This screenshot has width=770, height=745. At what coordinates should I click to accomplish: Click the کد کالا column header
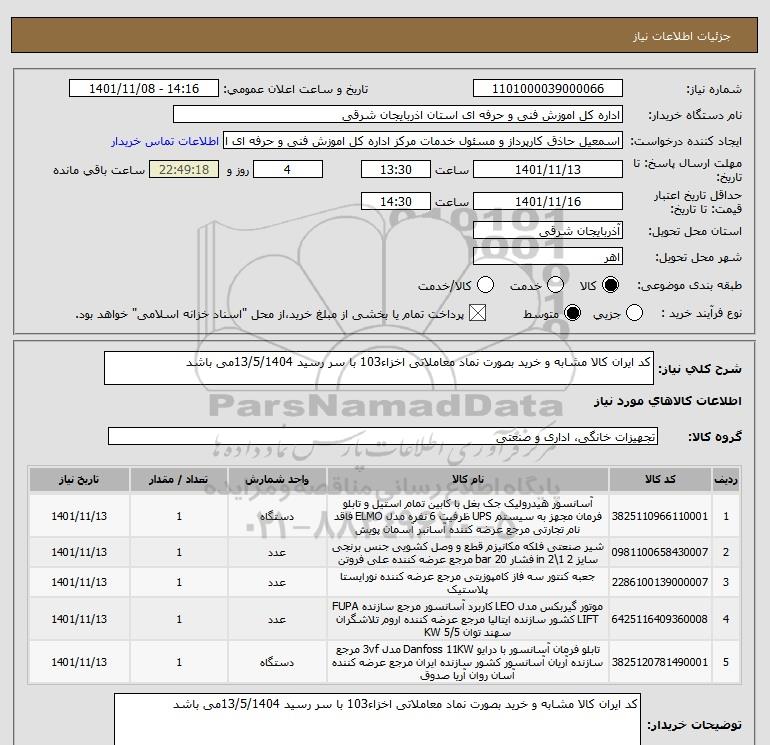point(660,479)
